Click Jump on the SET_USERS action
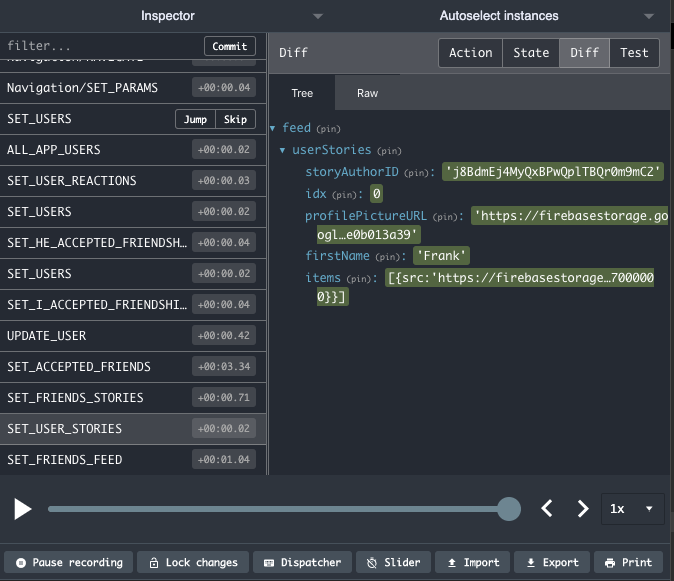The width and height of the screenshot is (674, 581). [x=196, y=119]
